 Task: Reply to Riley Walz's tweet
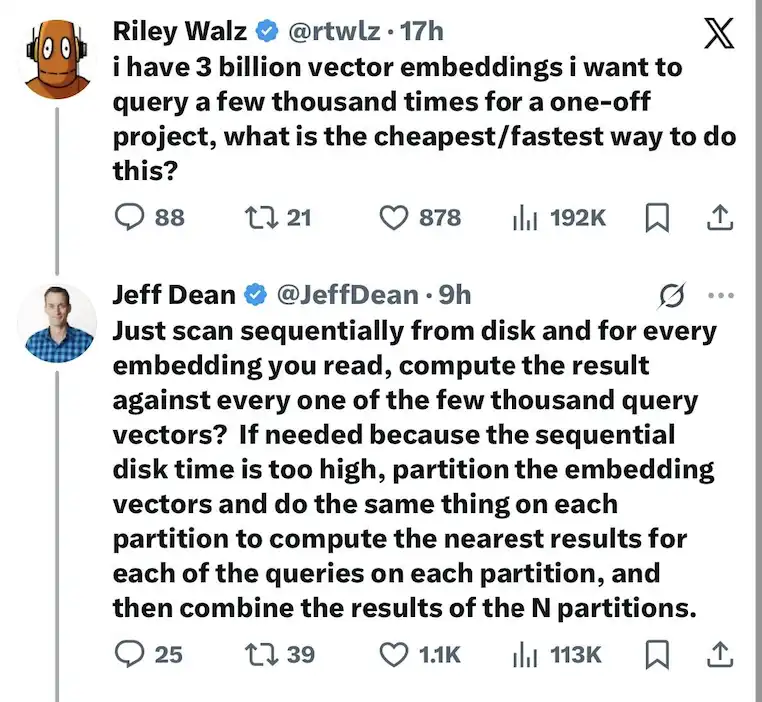click(x=130, y=216)
